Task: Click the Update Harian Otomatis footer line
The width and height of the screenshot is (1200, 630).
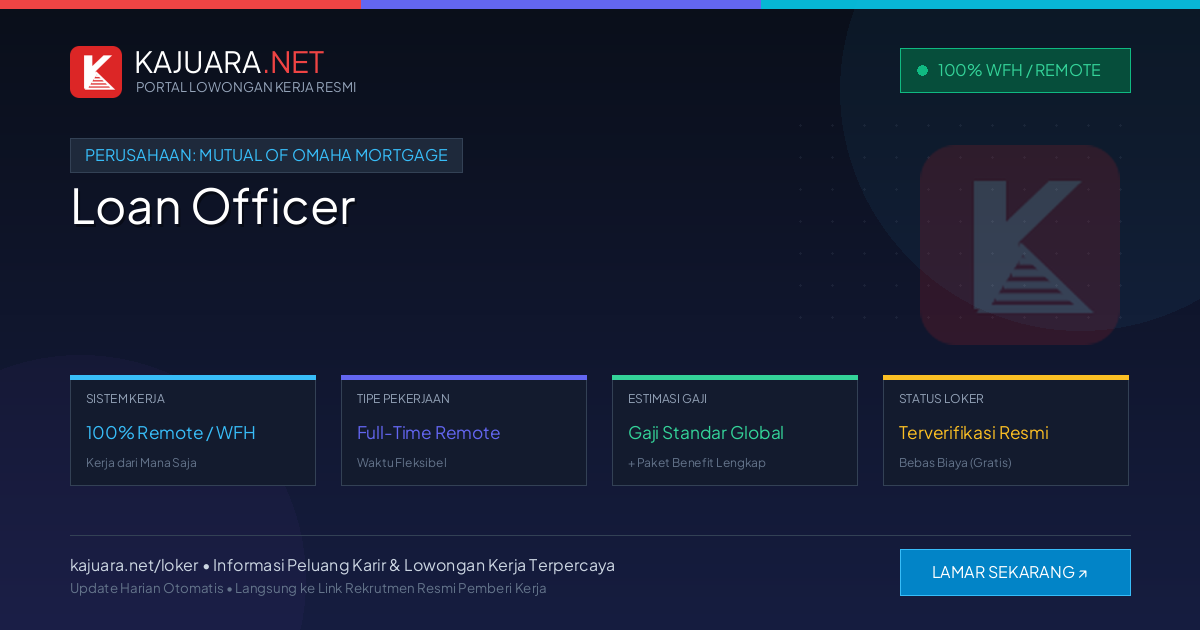Action: [308, 588]
